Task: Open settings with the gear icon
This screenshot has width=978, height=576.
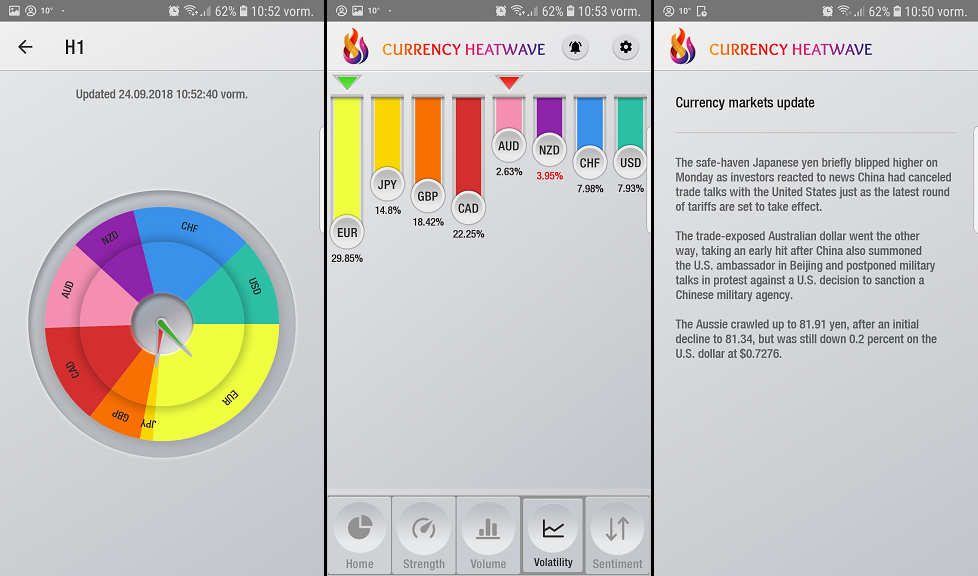Action: [626, 47]
